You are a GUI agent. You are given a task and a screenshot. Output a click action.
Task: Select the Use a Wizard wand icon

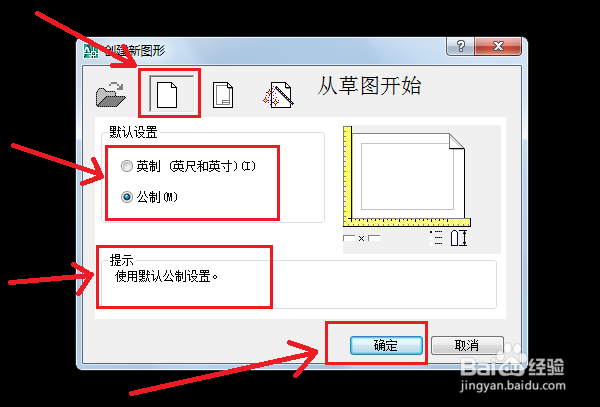(x=278, y=94)
